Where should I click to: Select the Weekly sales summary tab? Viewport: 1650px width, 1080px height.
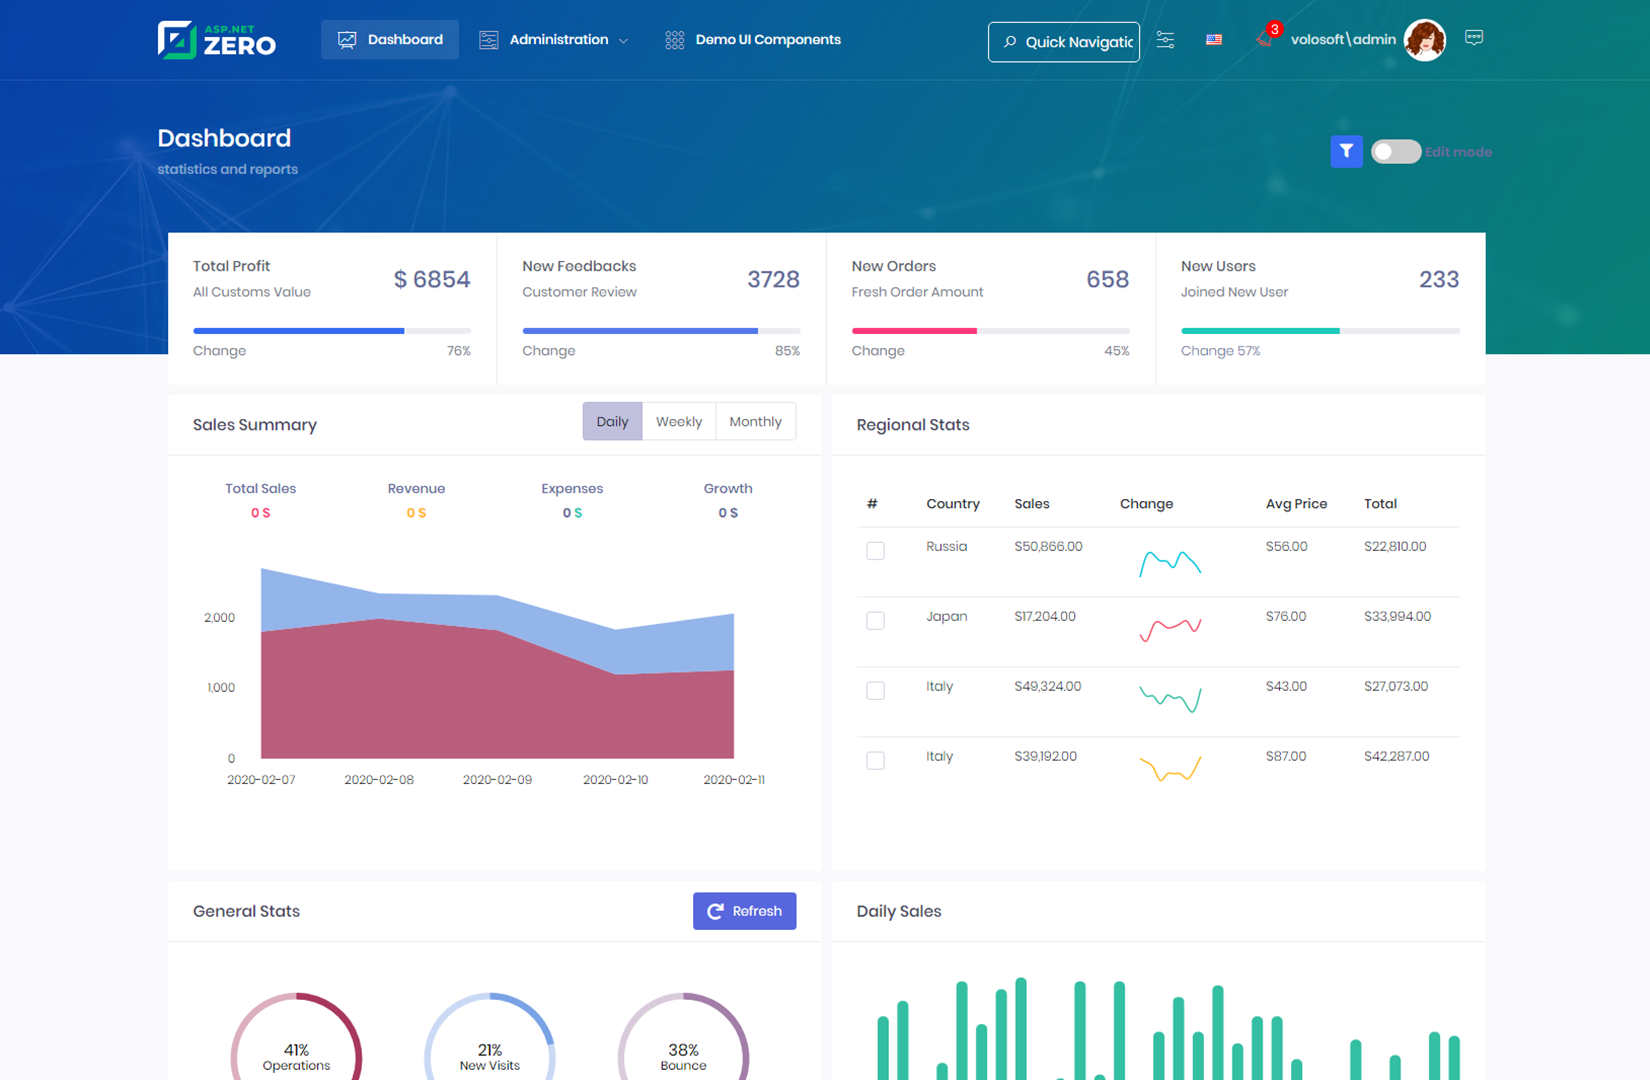click(x=679, y=422)
